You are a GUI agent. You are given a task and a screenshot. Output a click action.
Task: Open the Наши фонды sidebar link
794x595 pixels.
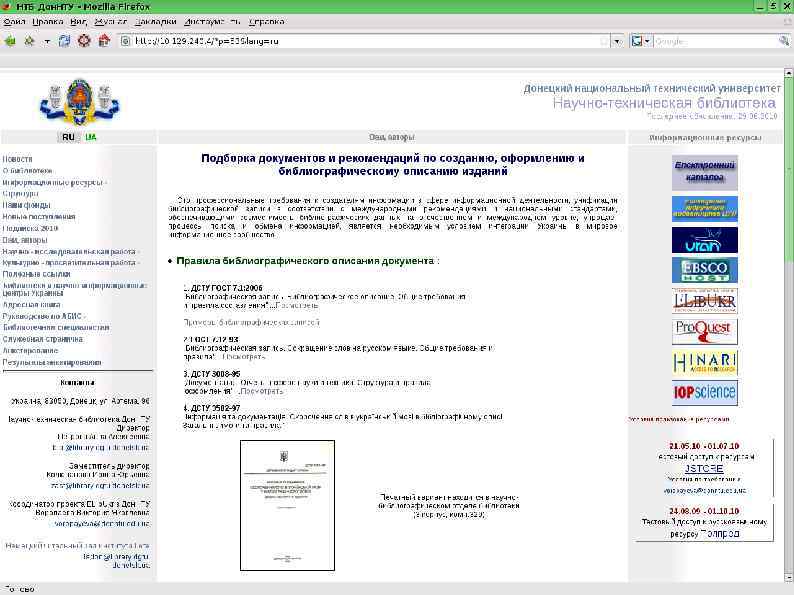tap(26, 205)
